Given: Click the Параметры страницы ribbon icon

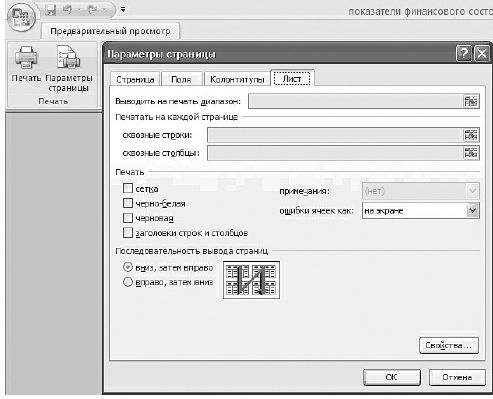Looking at the screenshot, I should (x=68, y=57).
